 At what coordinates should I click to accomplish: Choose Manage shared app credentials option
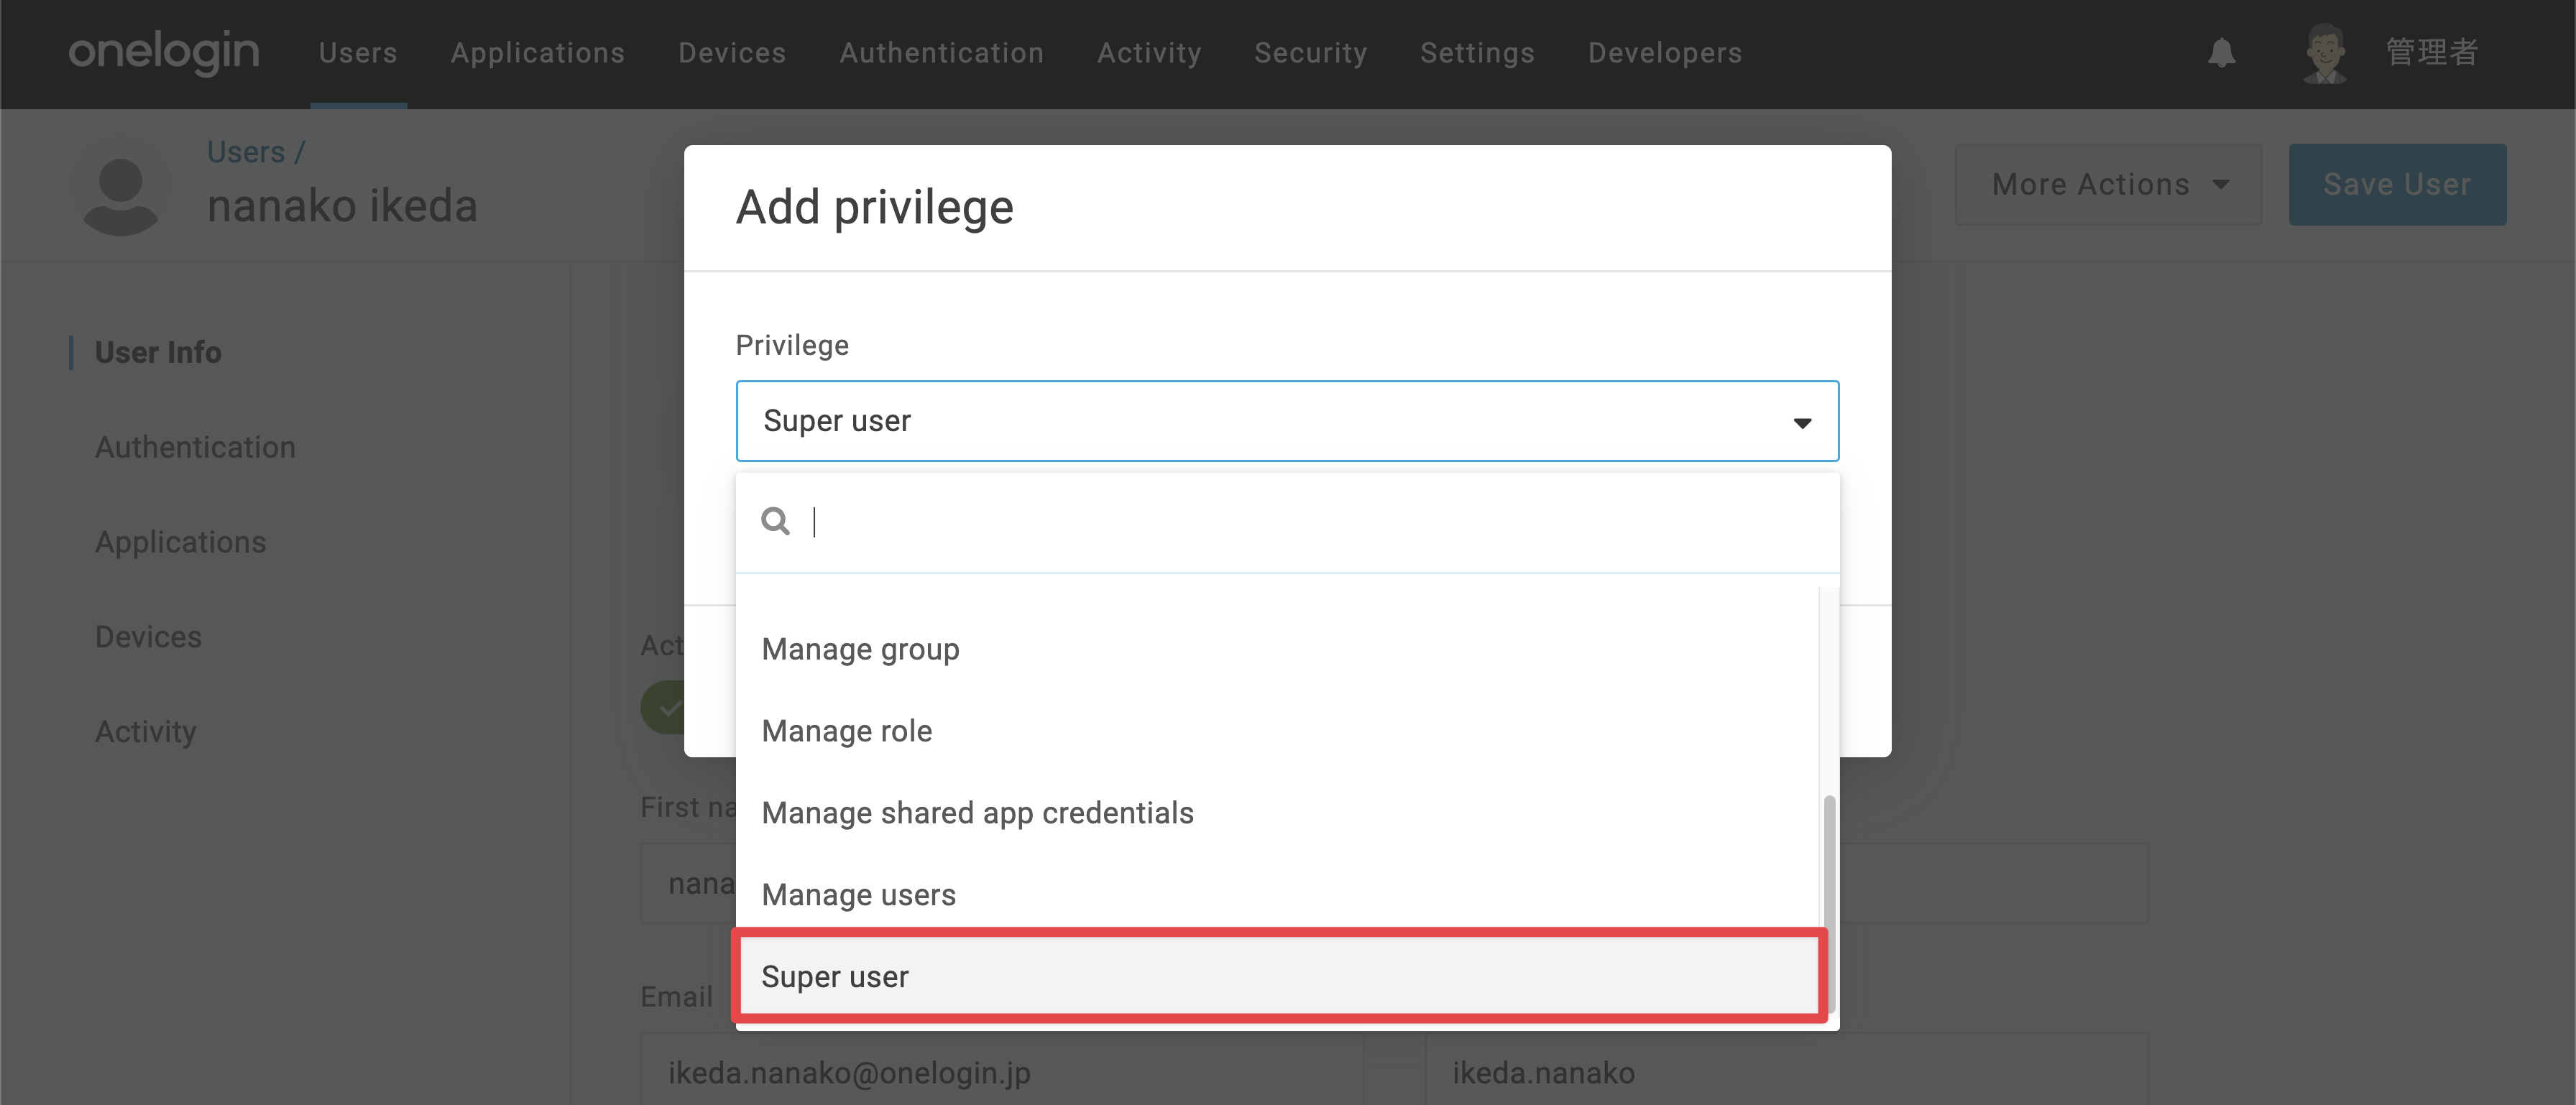pos(1277,813)
